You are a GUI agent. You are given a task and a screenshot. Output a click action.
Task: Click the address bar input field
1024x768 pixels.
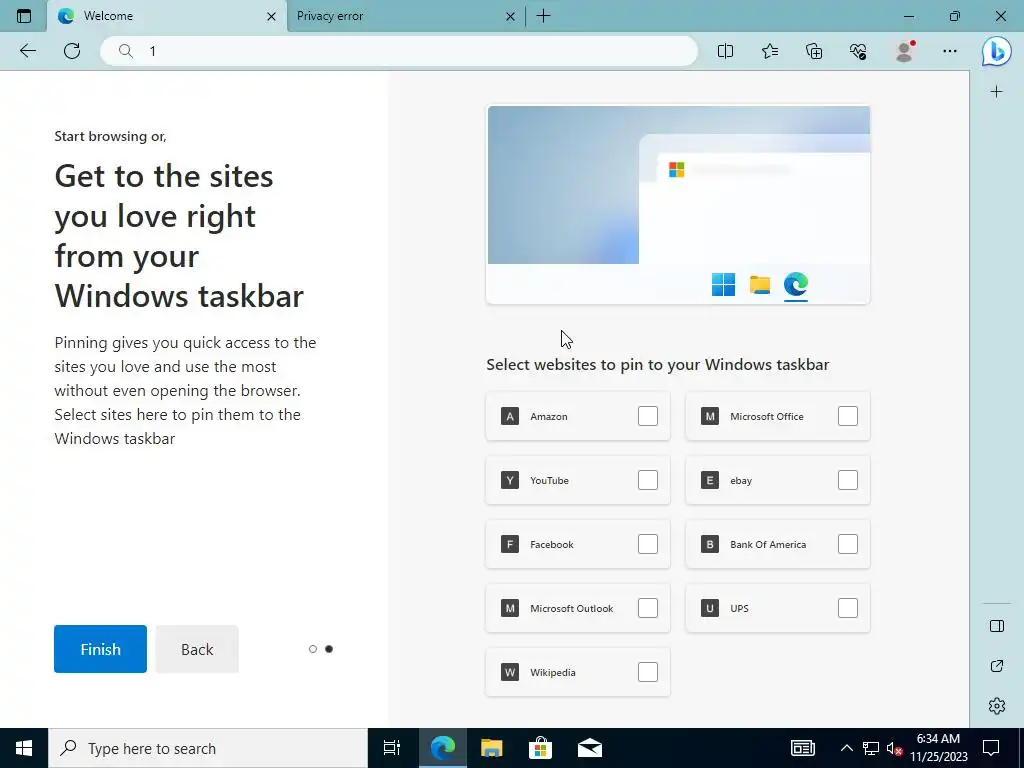pos(398,51)
